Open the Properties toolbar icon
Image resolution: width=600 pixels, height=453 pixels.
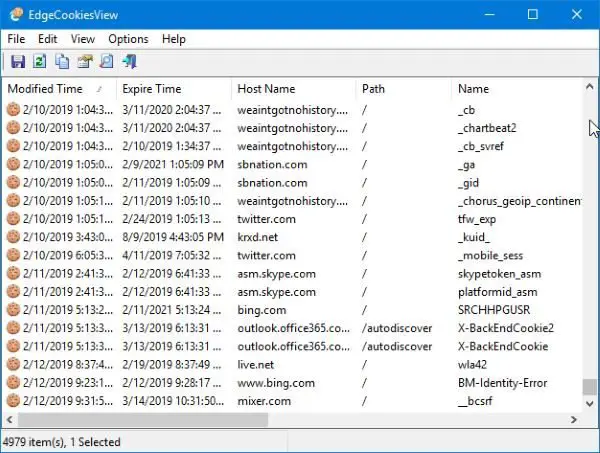tap(85, 61)
